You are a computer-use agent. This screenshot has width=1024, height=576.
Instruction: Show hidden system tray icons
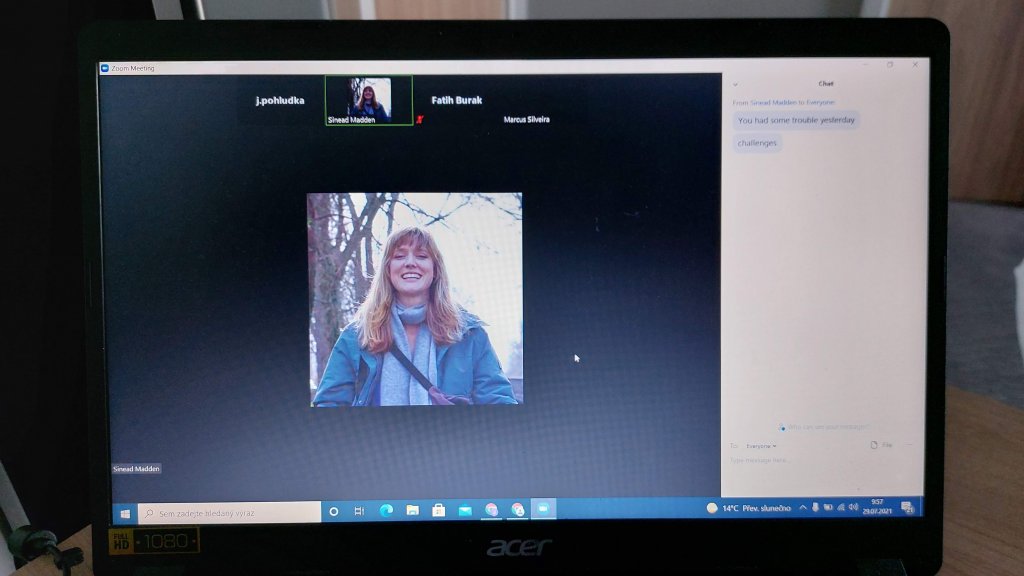pyautogui.click(x=803, y=507)
